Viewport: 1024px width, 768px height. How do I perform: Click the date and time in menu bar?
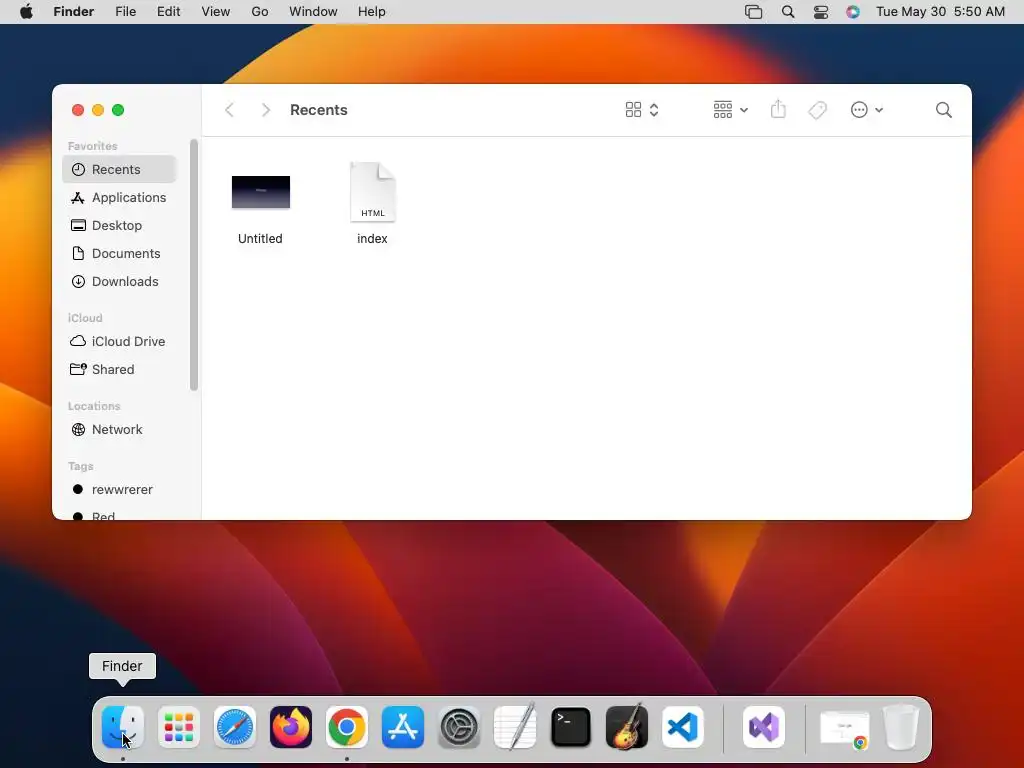pyautogui.click(x=940, y=12)
